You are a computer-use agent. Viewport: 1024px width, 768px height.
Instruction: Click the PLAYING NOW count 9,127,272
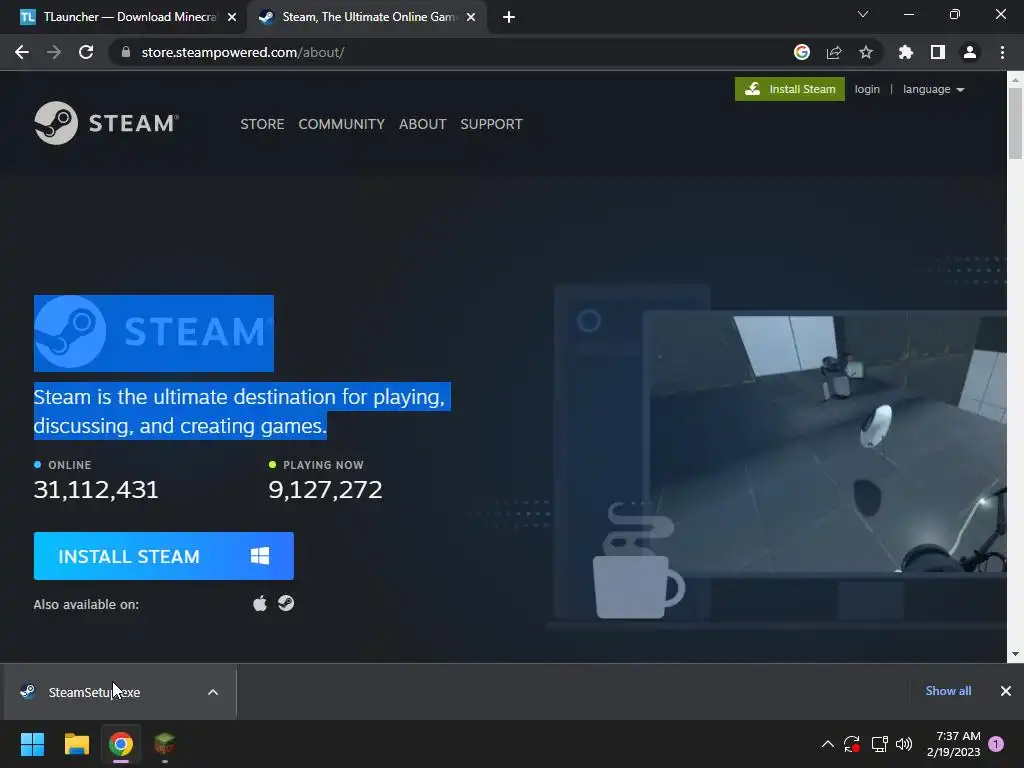pyautogui.click(x=325, y=490)
